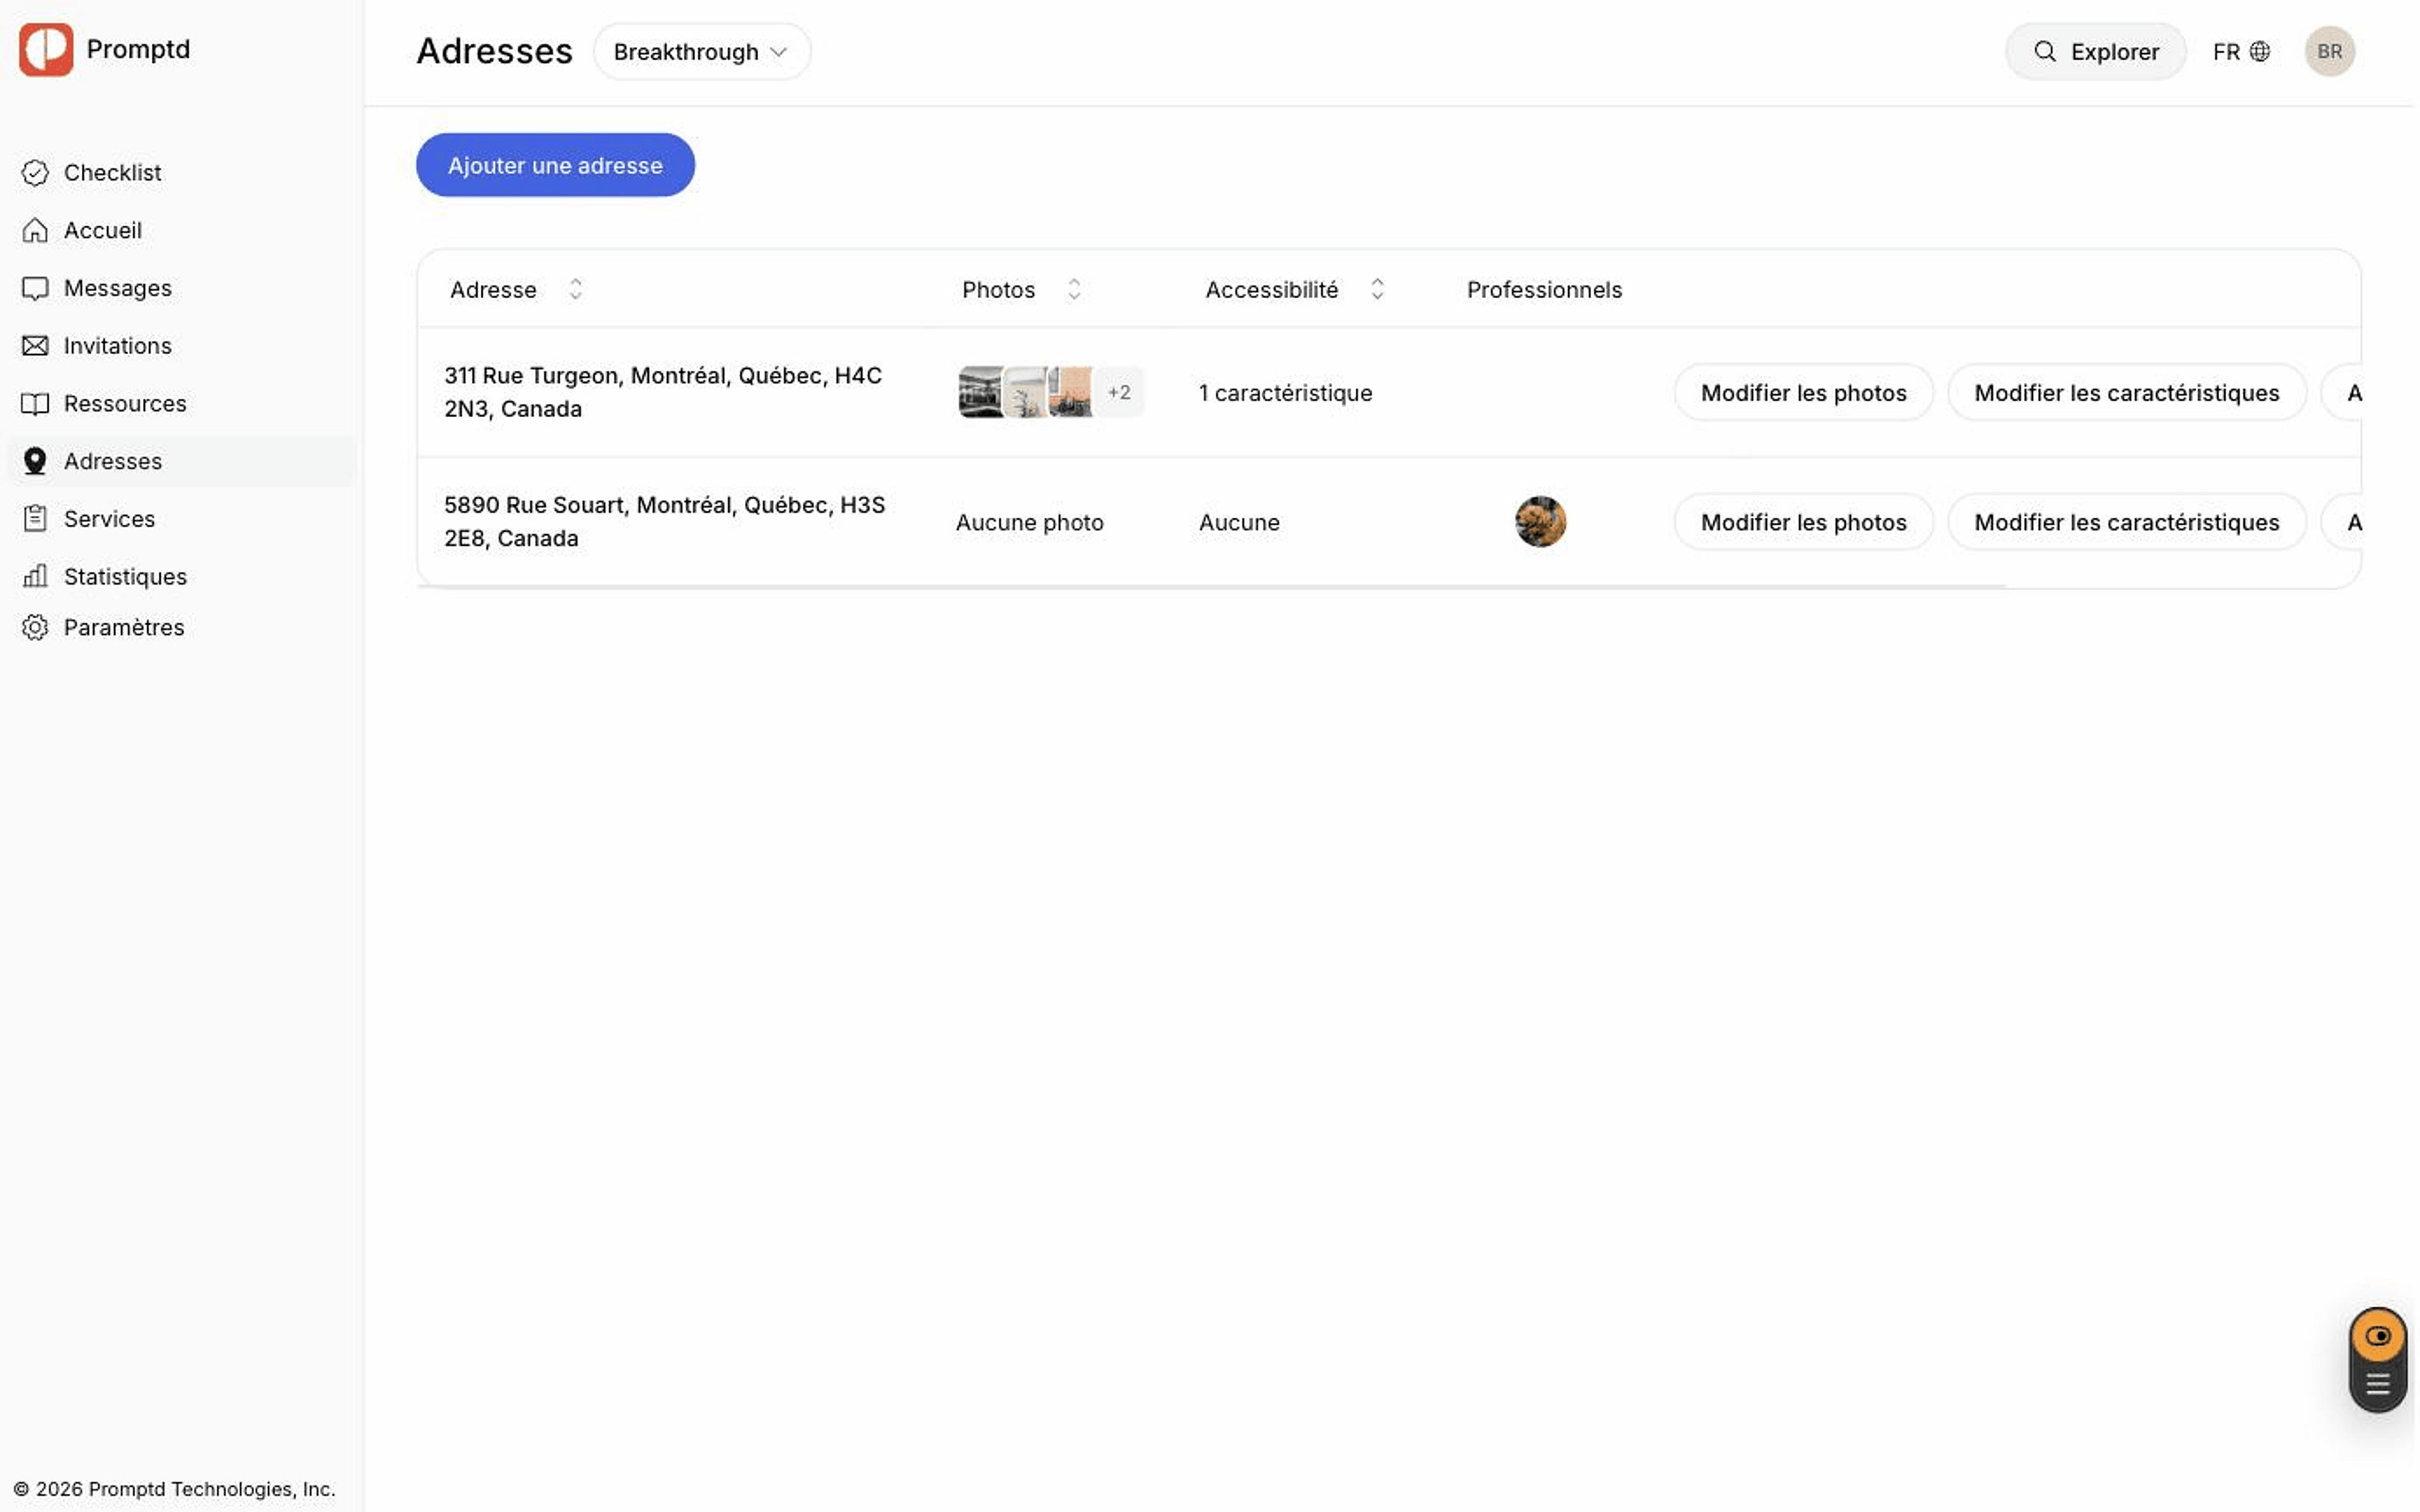View Statistiques page
Image resolution: width=2420 pixels, height=1512 pixels.
[182, 577]
